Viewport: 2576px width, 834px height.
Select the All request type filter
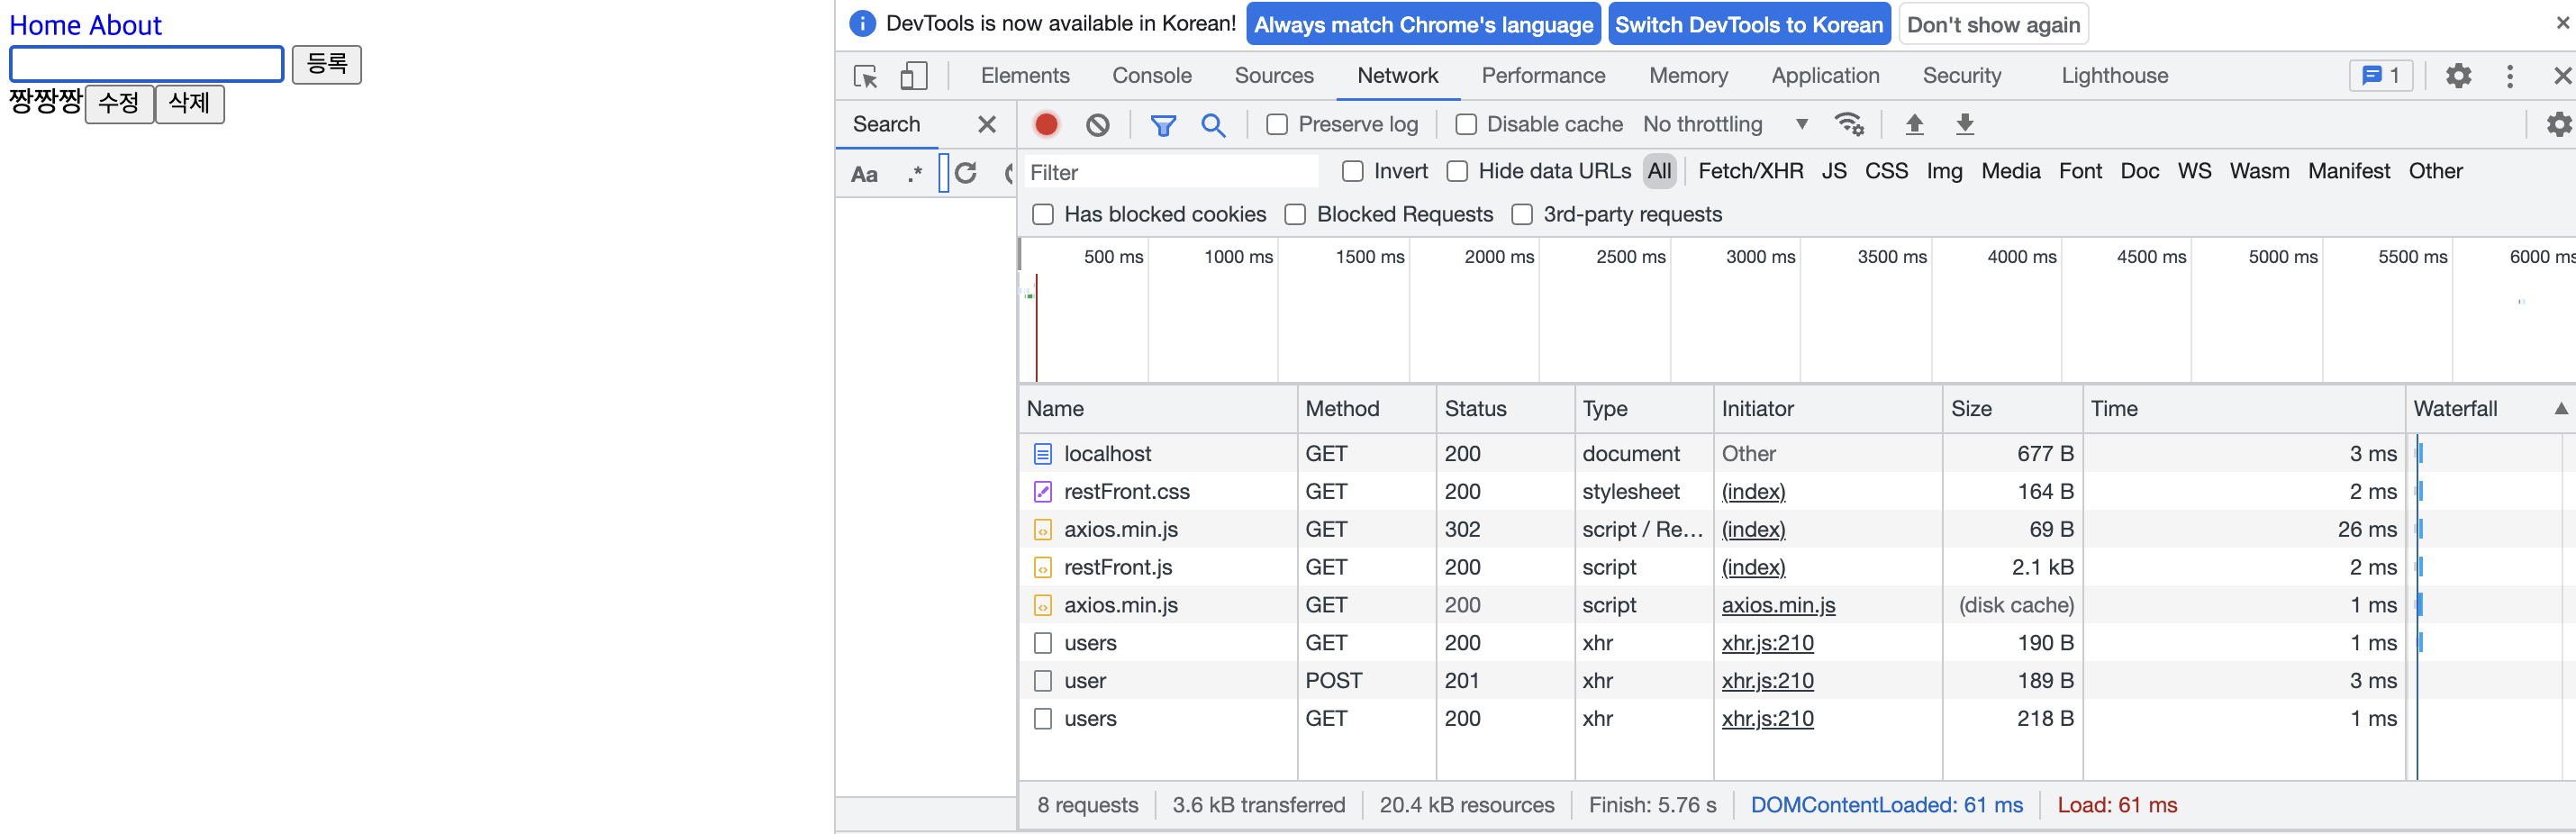[x=1659, y=171]
